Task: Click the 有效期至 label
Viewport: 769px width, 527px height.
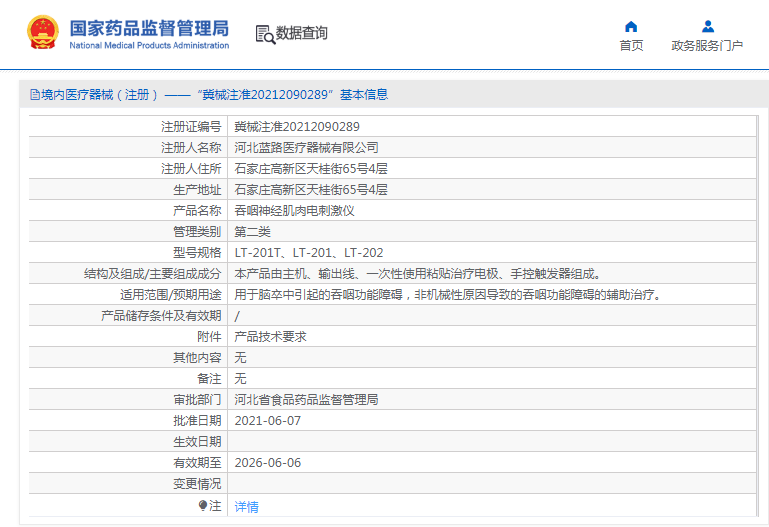Action: coord(197,463)
